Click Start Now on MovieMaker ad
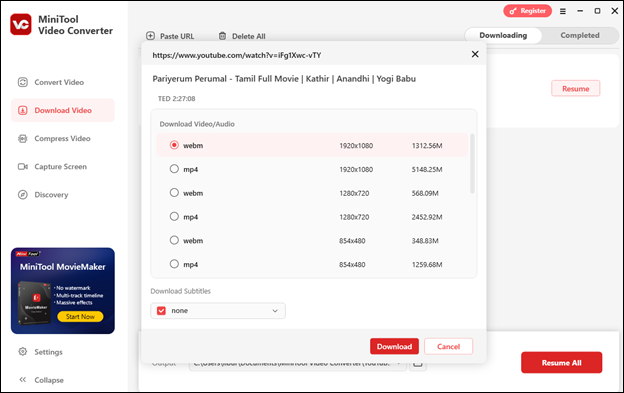 point(80,317)
